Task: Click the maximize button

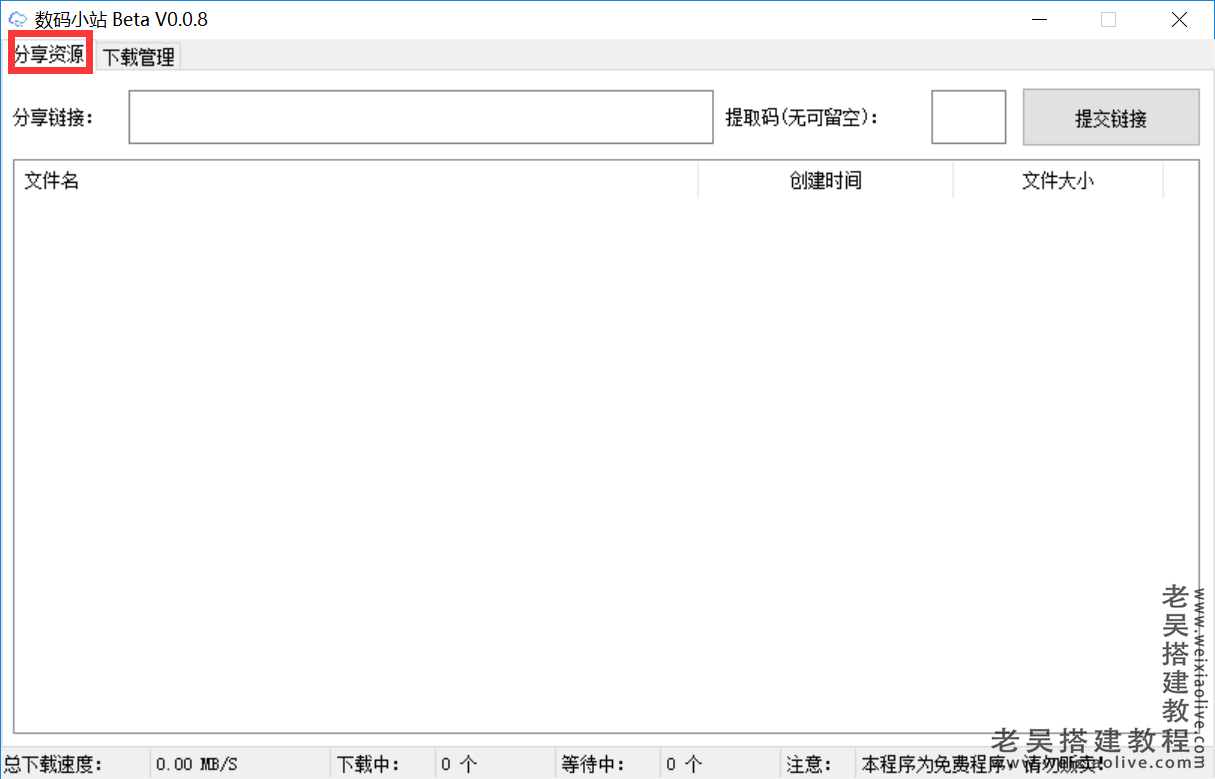Action: click(x=1108, y=18)
